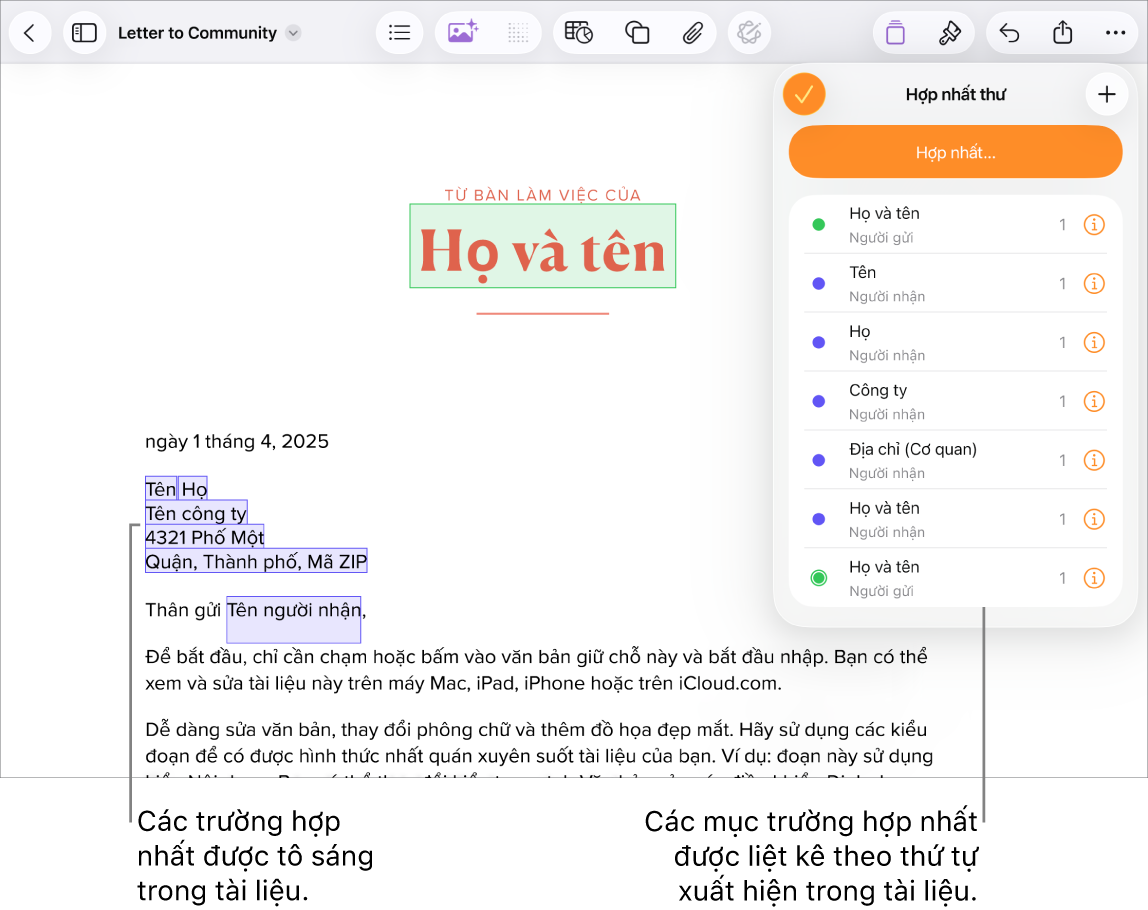Screen dimensions: 1148x910
Task: Open info for Tên Người nhận row
Action: (1094, 283)
